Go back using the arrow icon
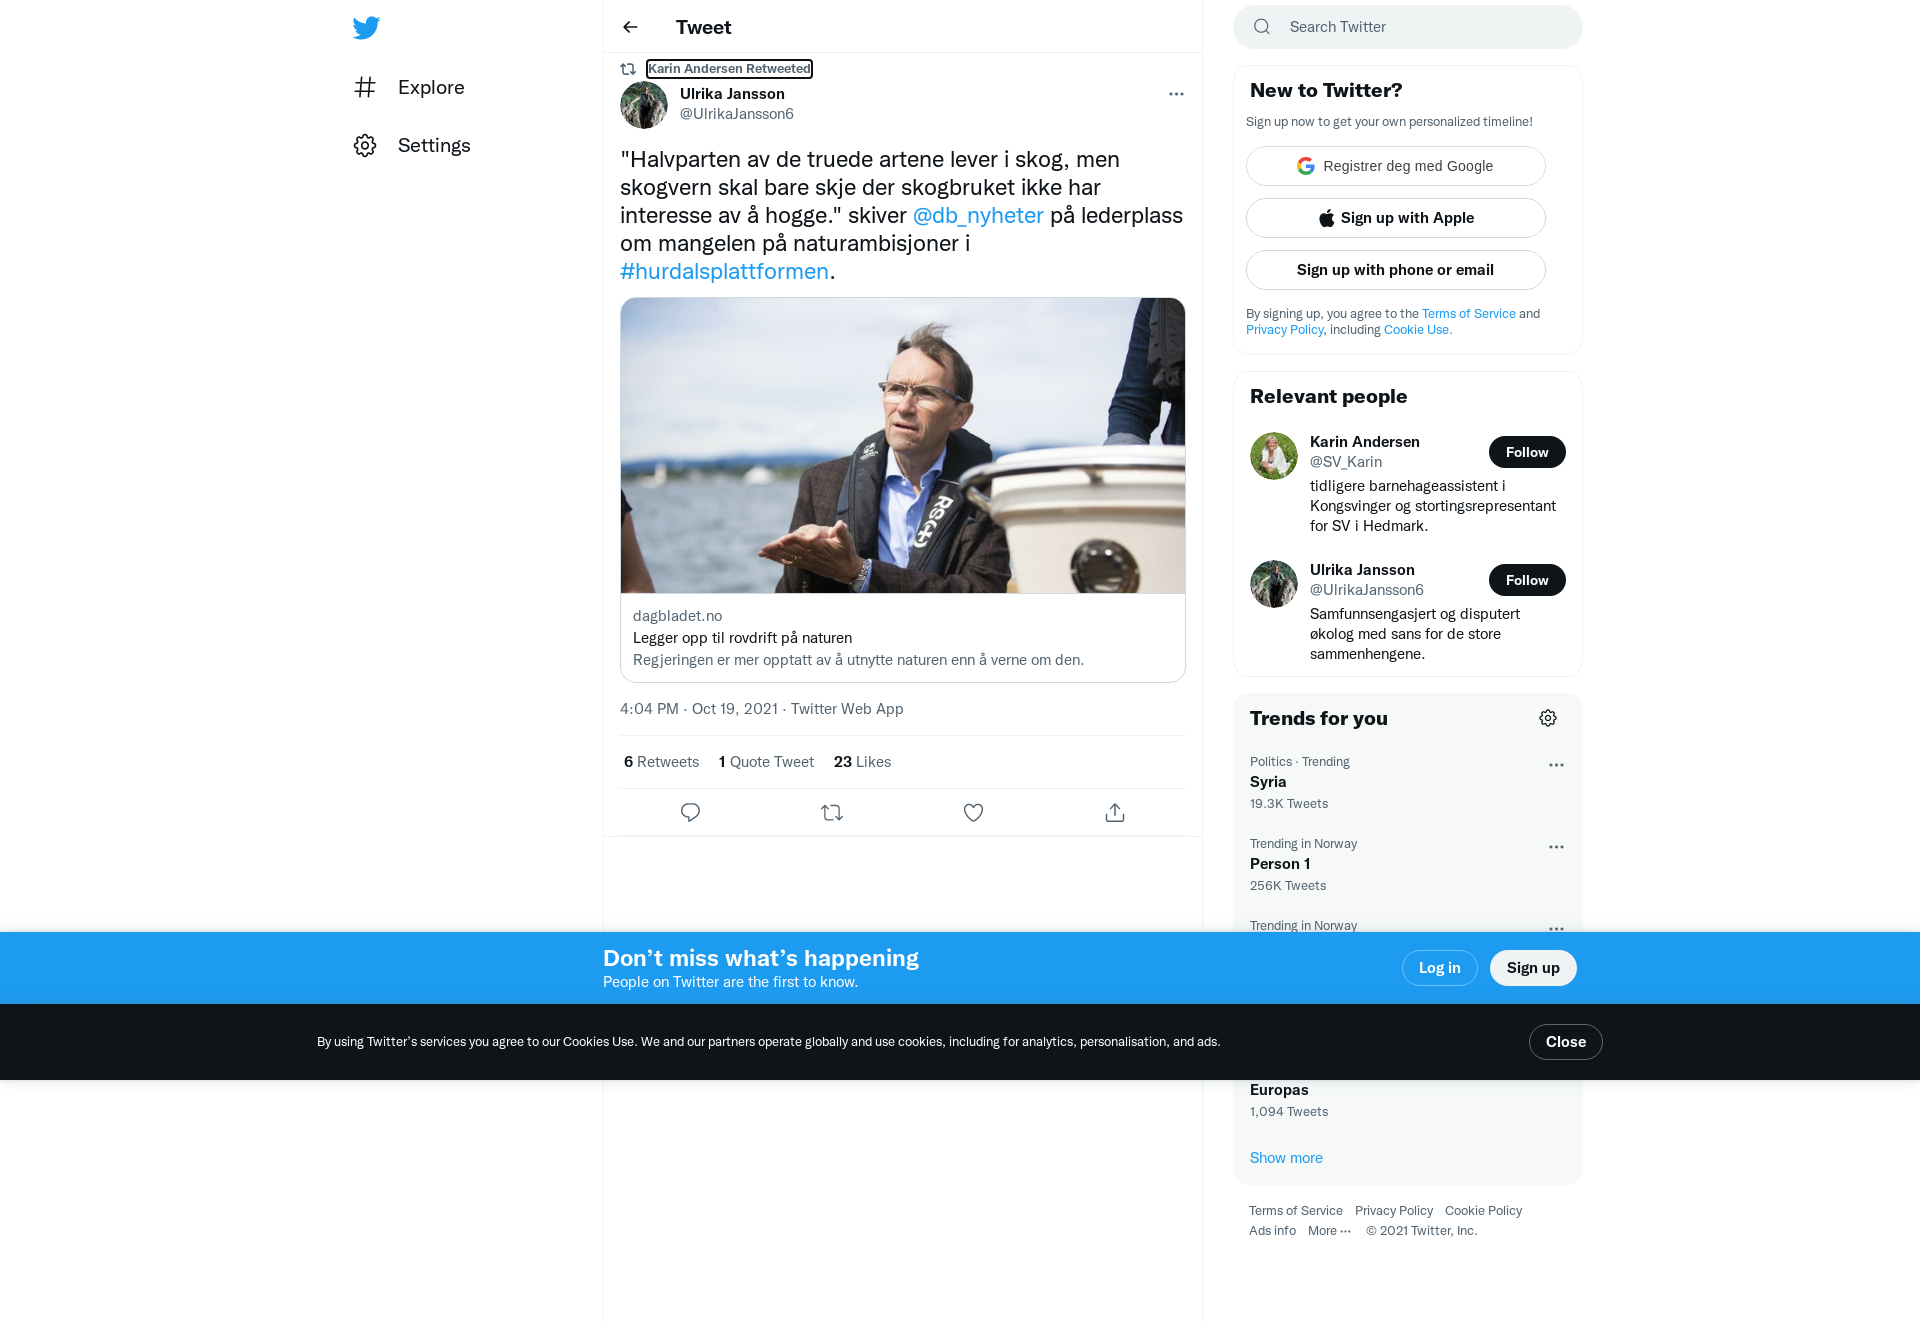 pos(630,27)
